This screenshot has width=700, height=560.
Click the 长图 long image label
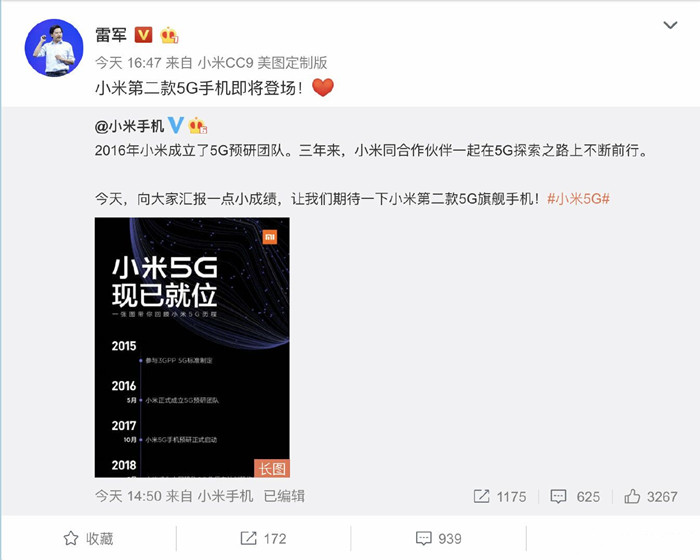[x=271, y=468]
